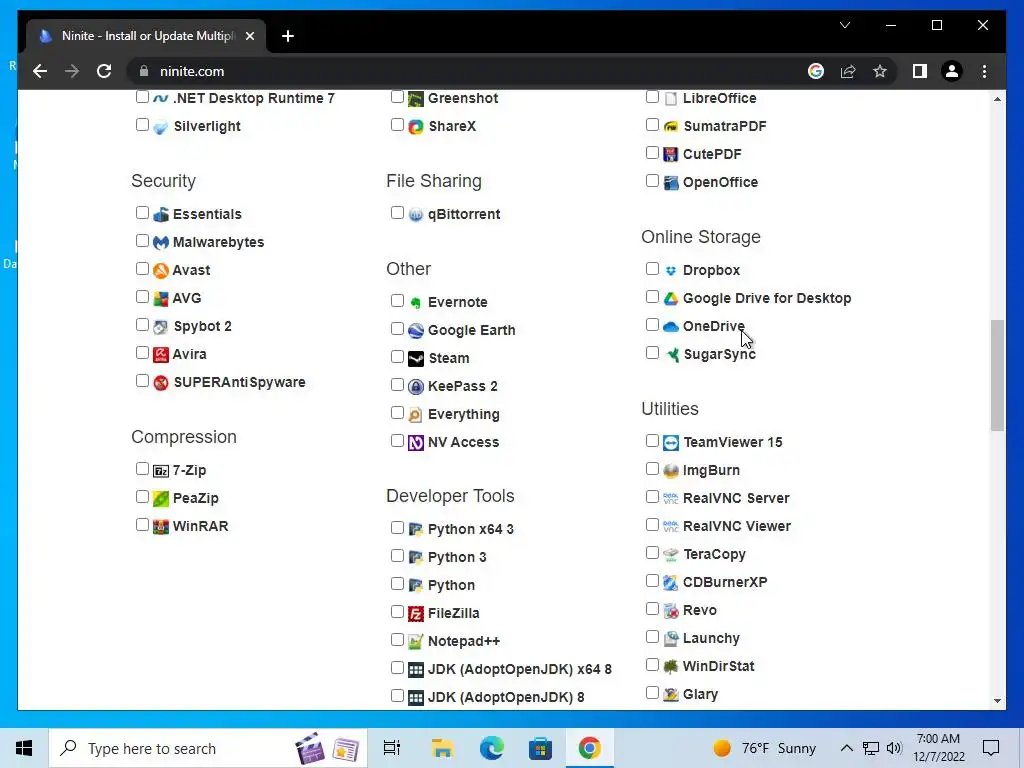The image size is (1024, 768).
Task: Reload the Ninite page
Action: tap(104, 71)
